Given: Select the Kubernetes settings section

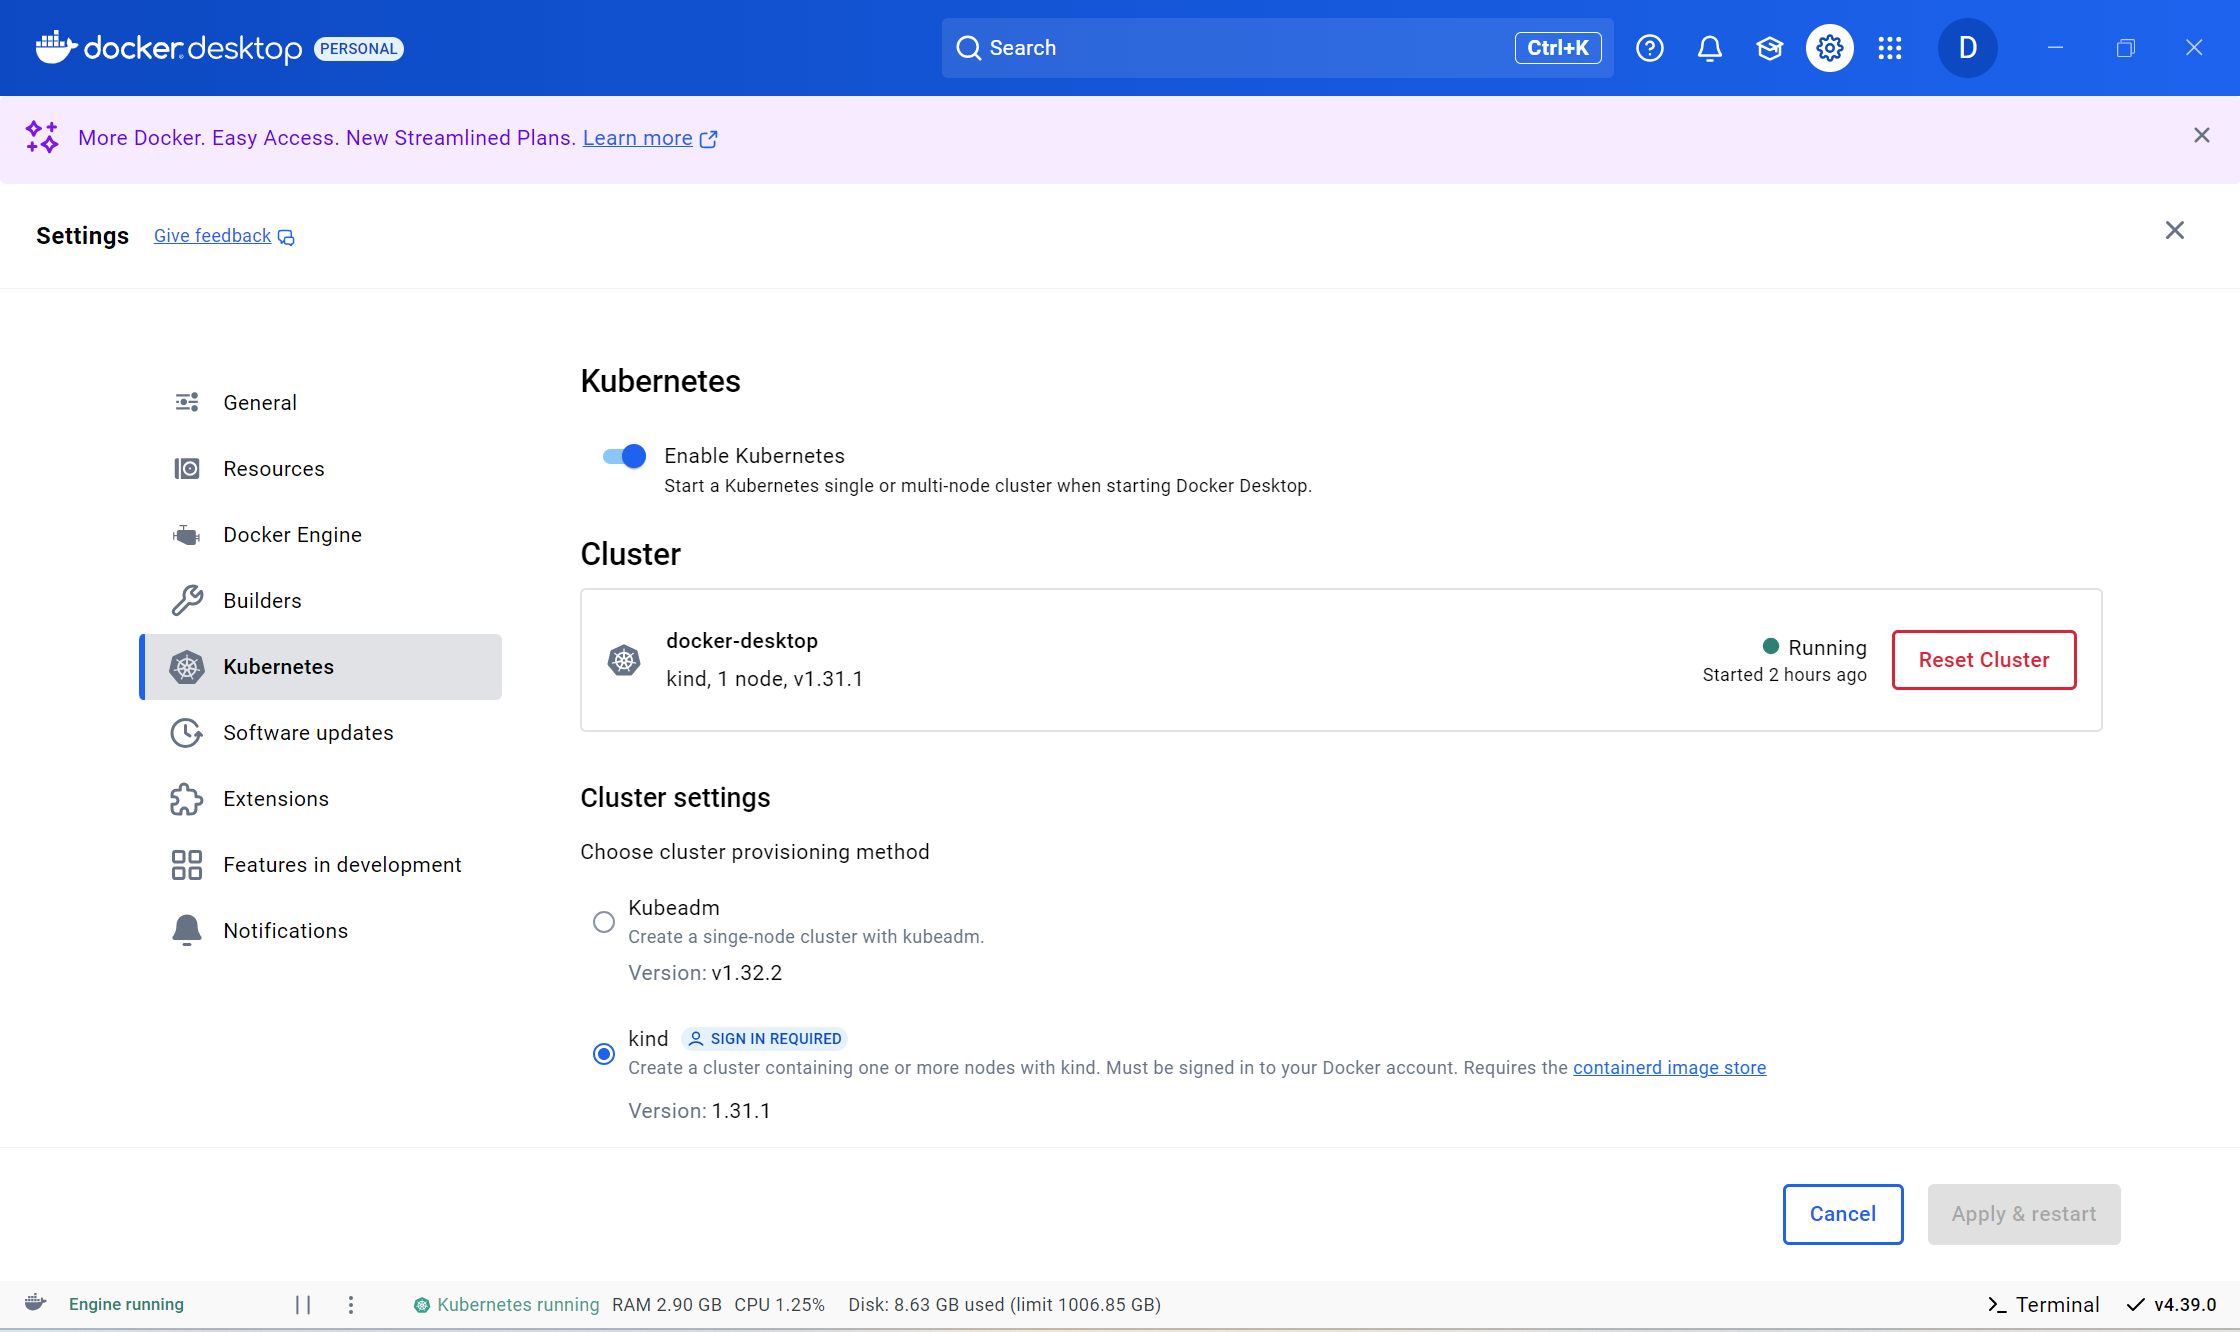Looking at the screenshot, I should click(320, 667).
